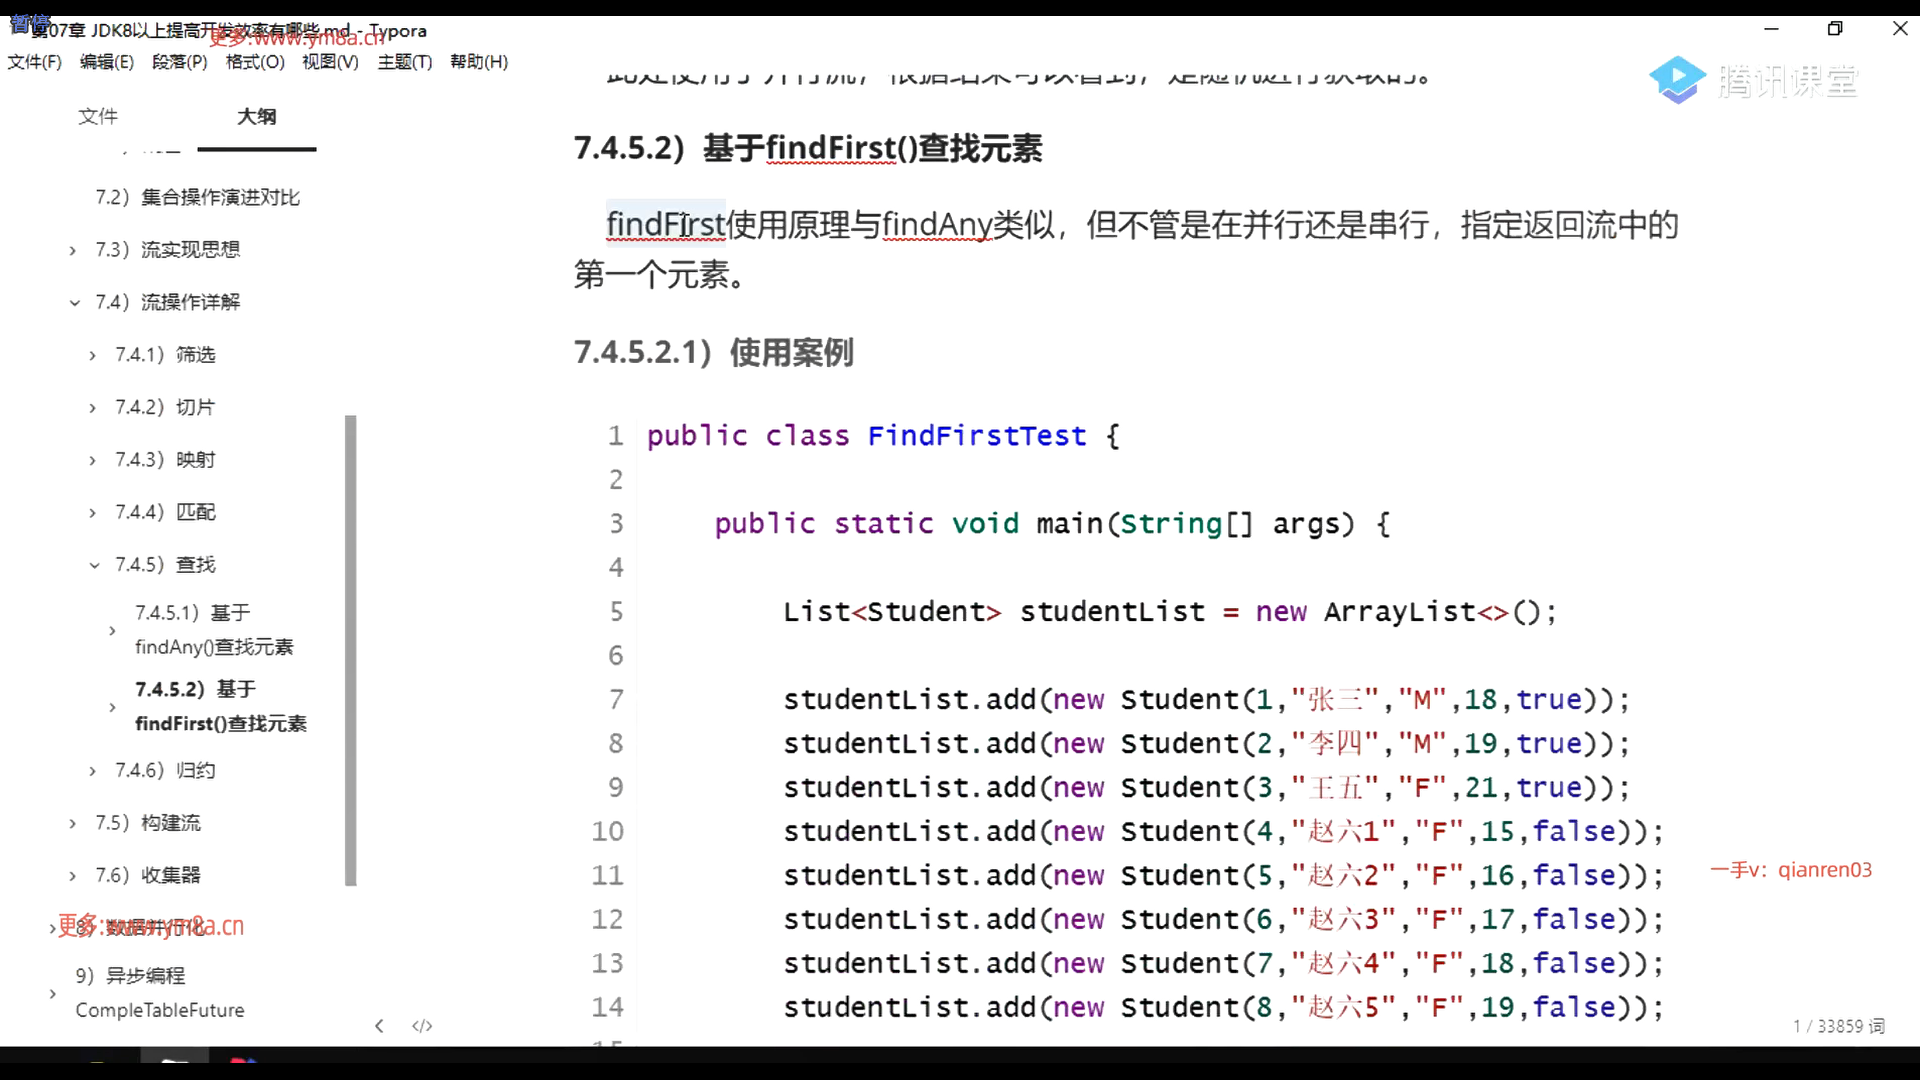This screenshot has height=1080, width=1920.
Task: Collapse the sidebar with the left arrow icon
Action: coord(379,1026)
